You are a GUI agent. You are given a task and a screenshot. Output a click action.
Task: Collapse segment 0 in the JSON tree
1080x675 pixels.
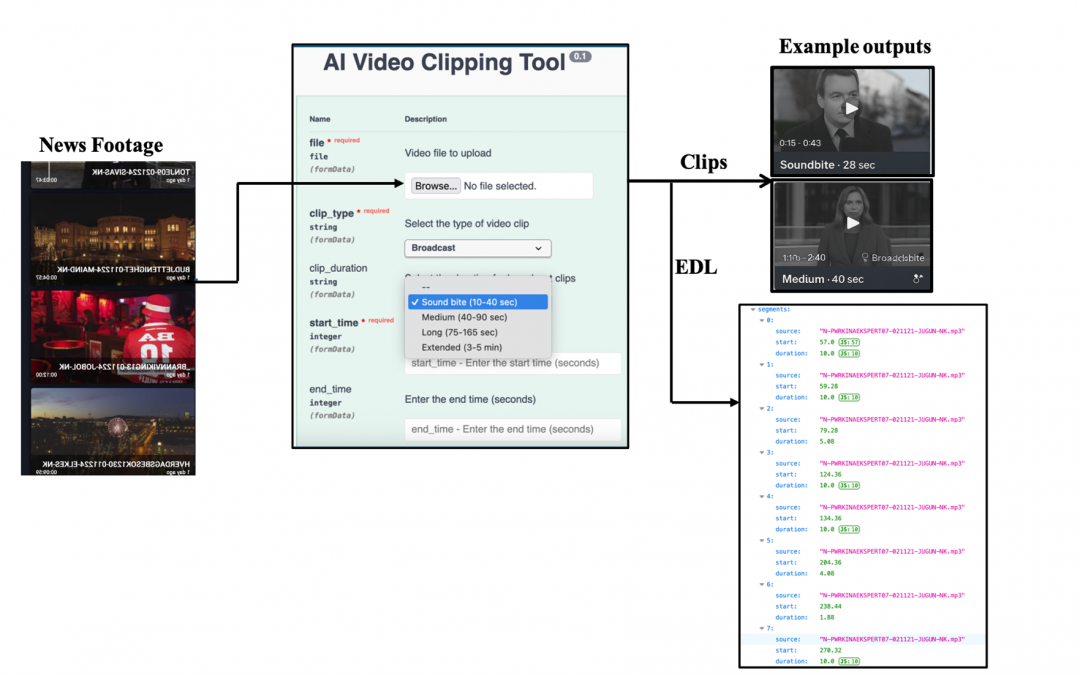pos(762,321)
